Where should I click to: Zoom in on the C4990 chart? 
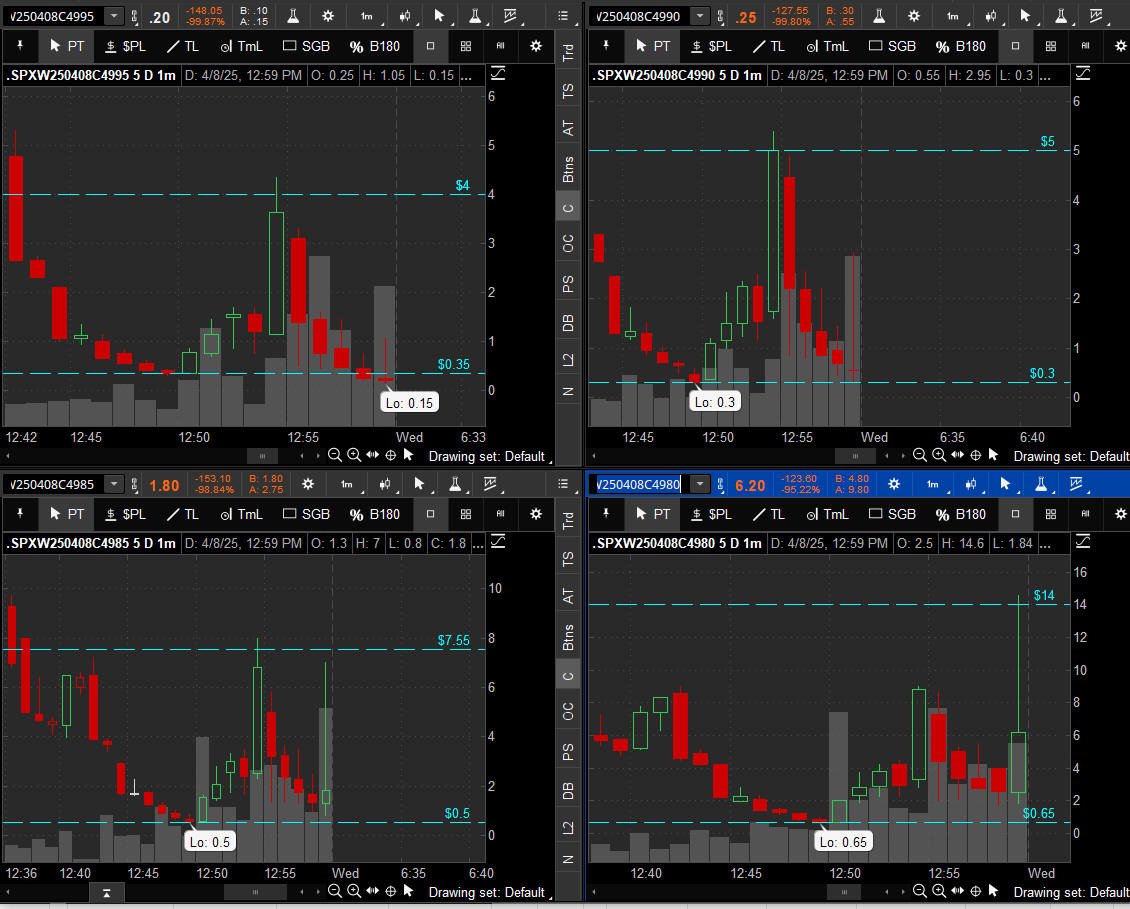tap(939, 455)
